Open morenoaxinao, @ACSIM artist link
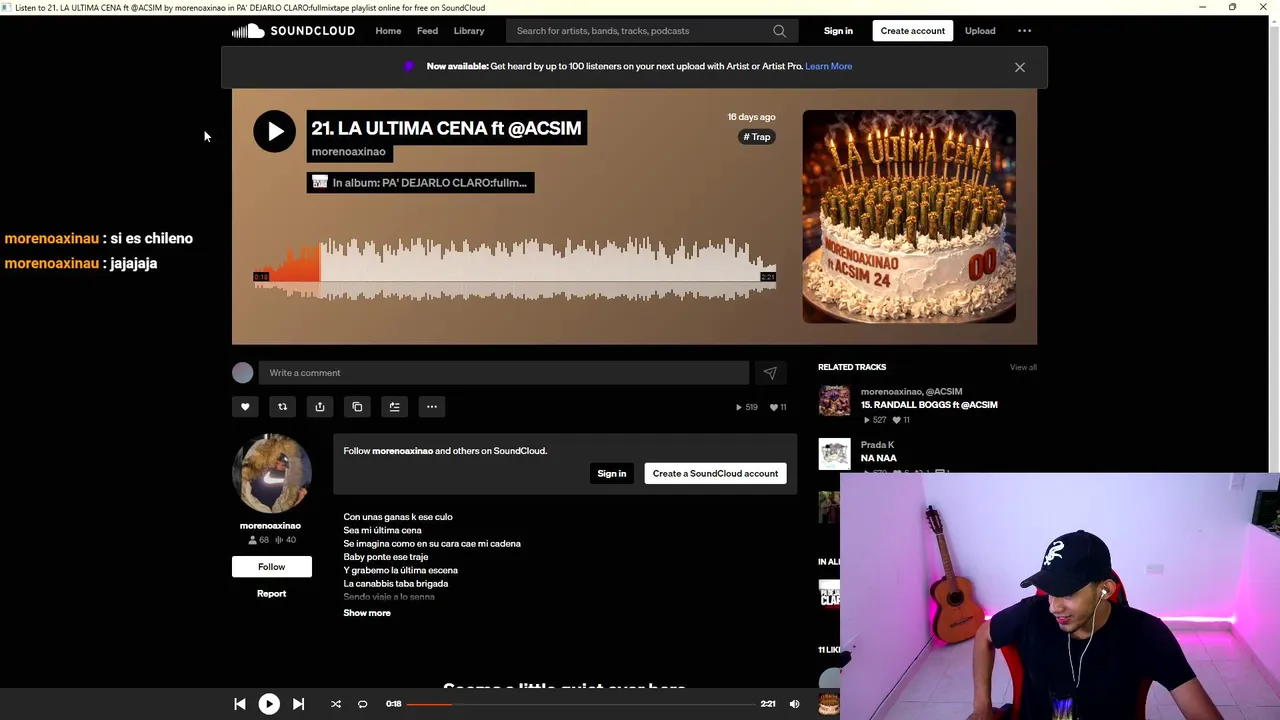Image resolution: width=1280 pixels, height=720 pixels. 911,392
